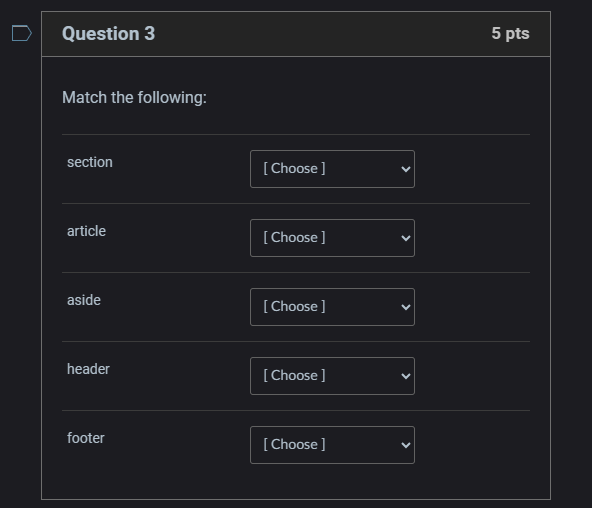The width and height of the screenshot is (592, 508).
Task: Click the chevron arrow in footer's dropdown
Action: click(x=406, y=445)
